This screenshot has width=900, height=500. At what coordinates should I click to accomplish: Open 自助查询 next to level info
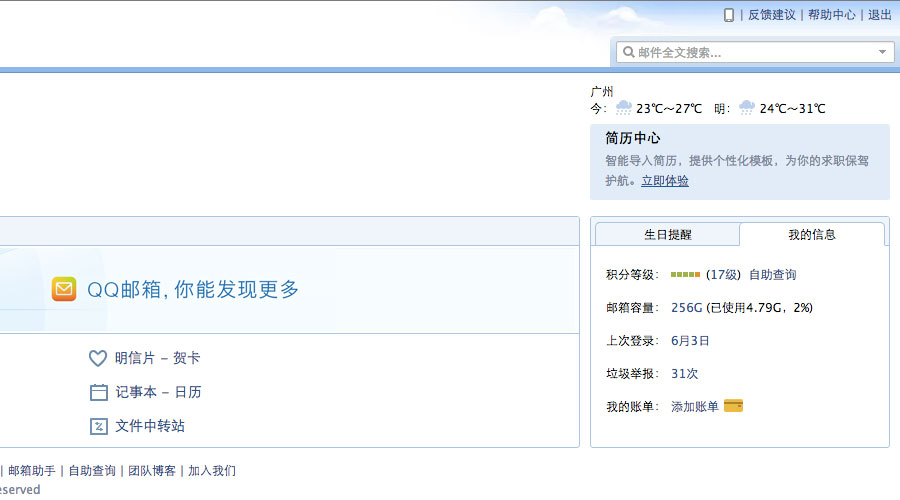[773, 274]
